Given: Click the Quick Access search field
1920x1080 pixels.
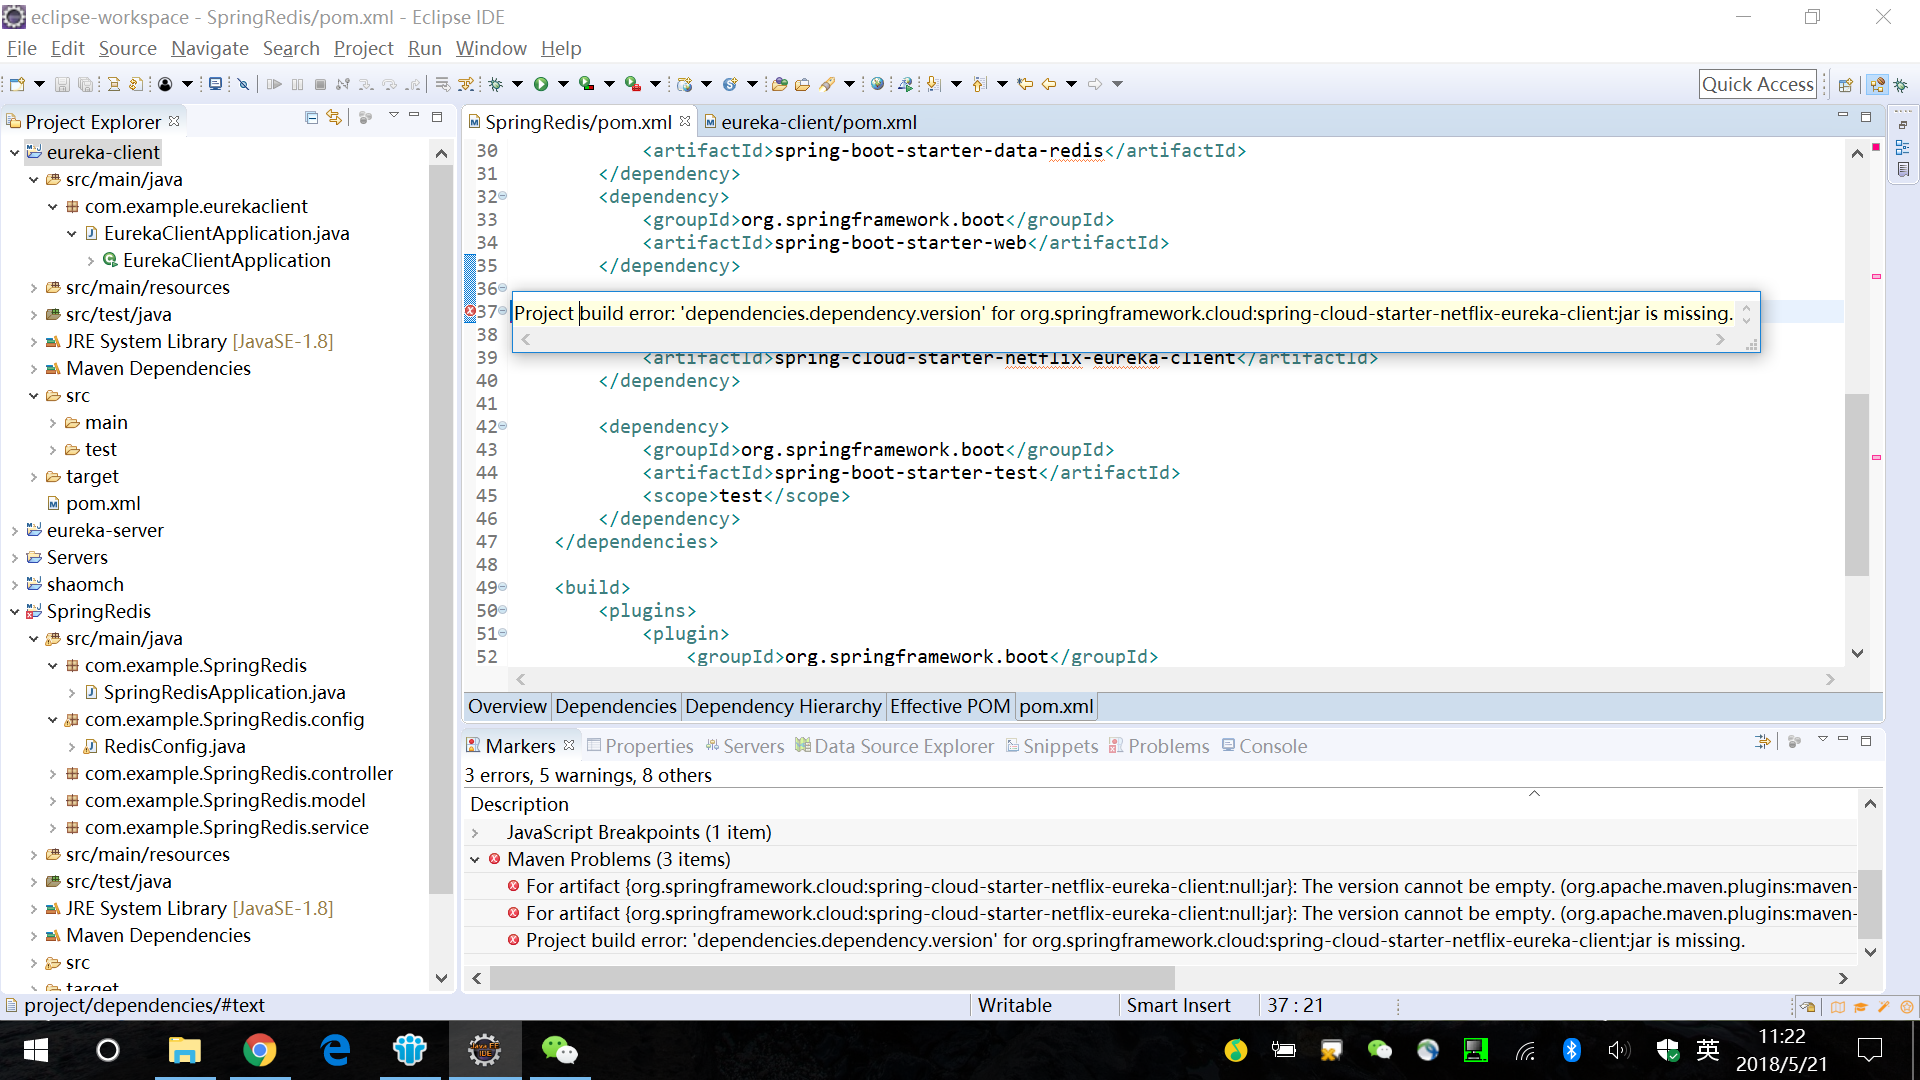Looking at the screenshot, I should (x=1758, y=84).
